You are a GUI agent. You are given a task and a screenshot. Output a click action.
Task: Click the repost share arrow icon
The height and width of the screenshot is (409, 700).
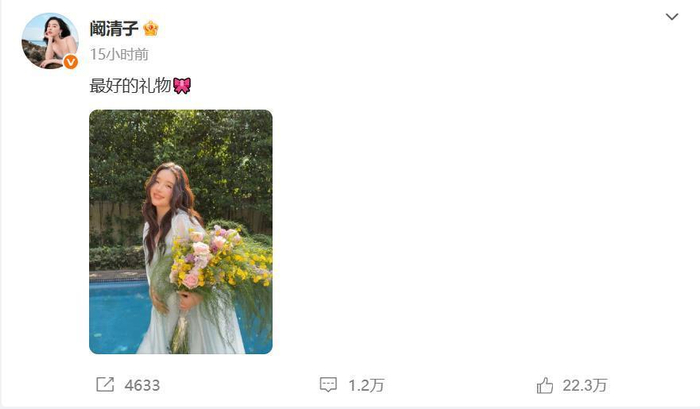(x=104, y=385)
